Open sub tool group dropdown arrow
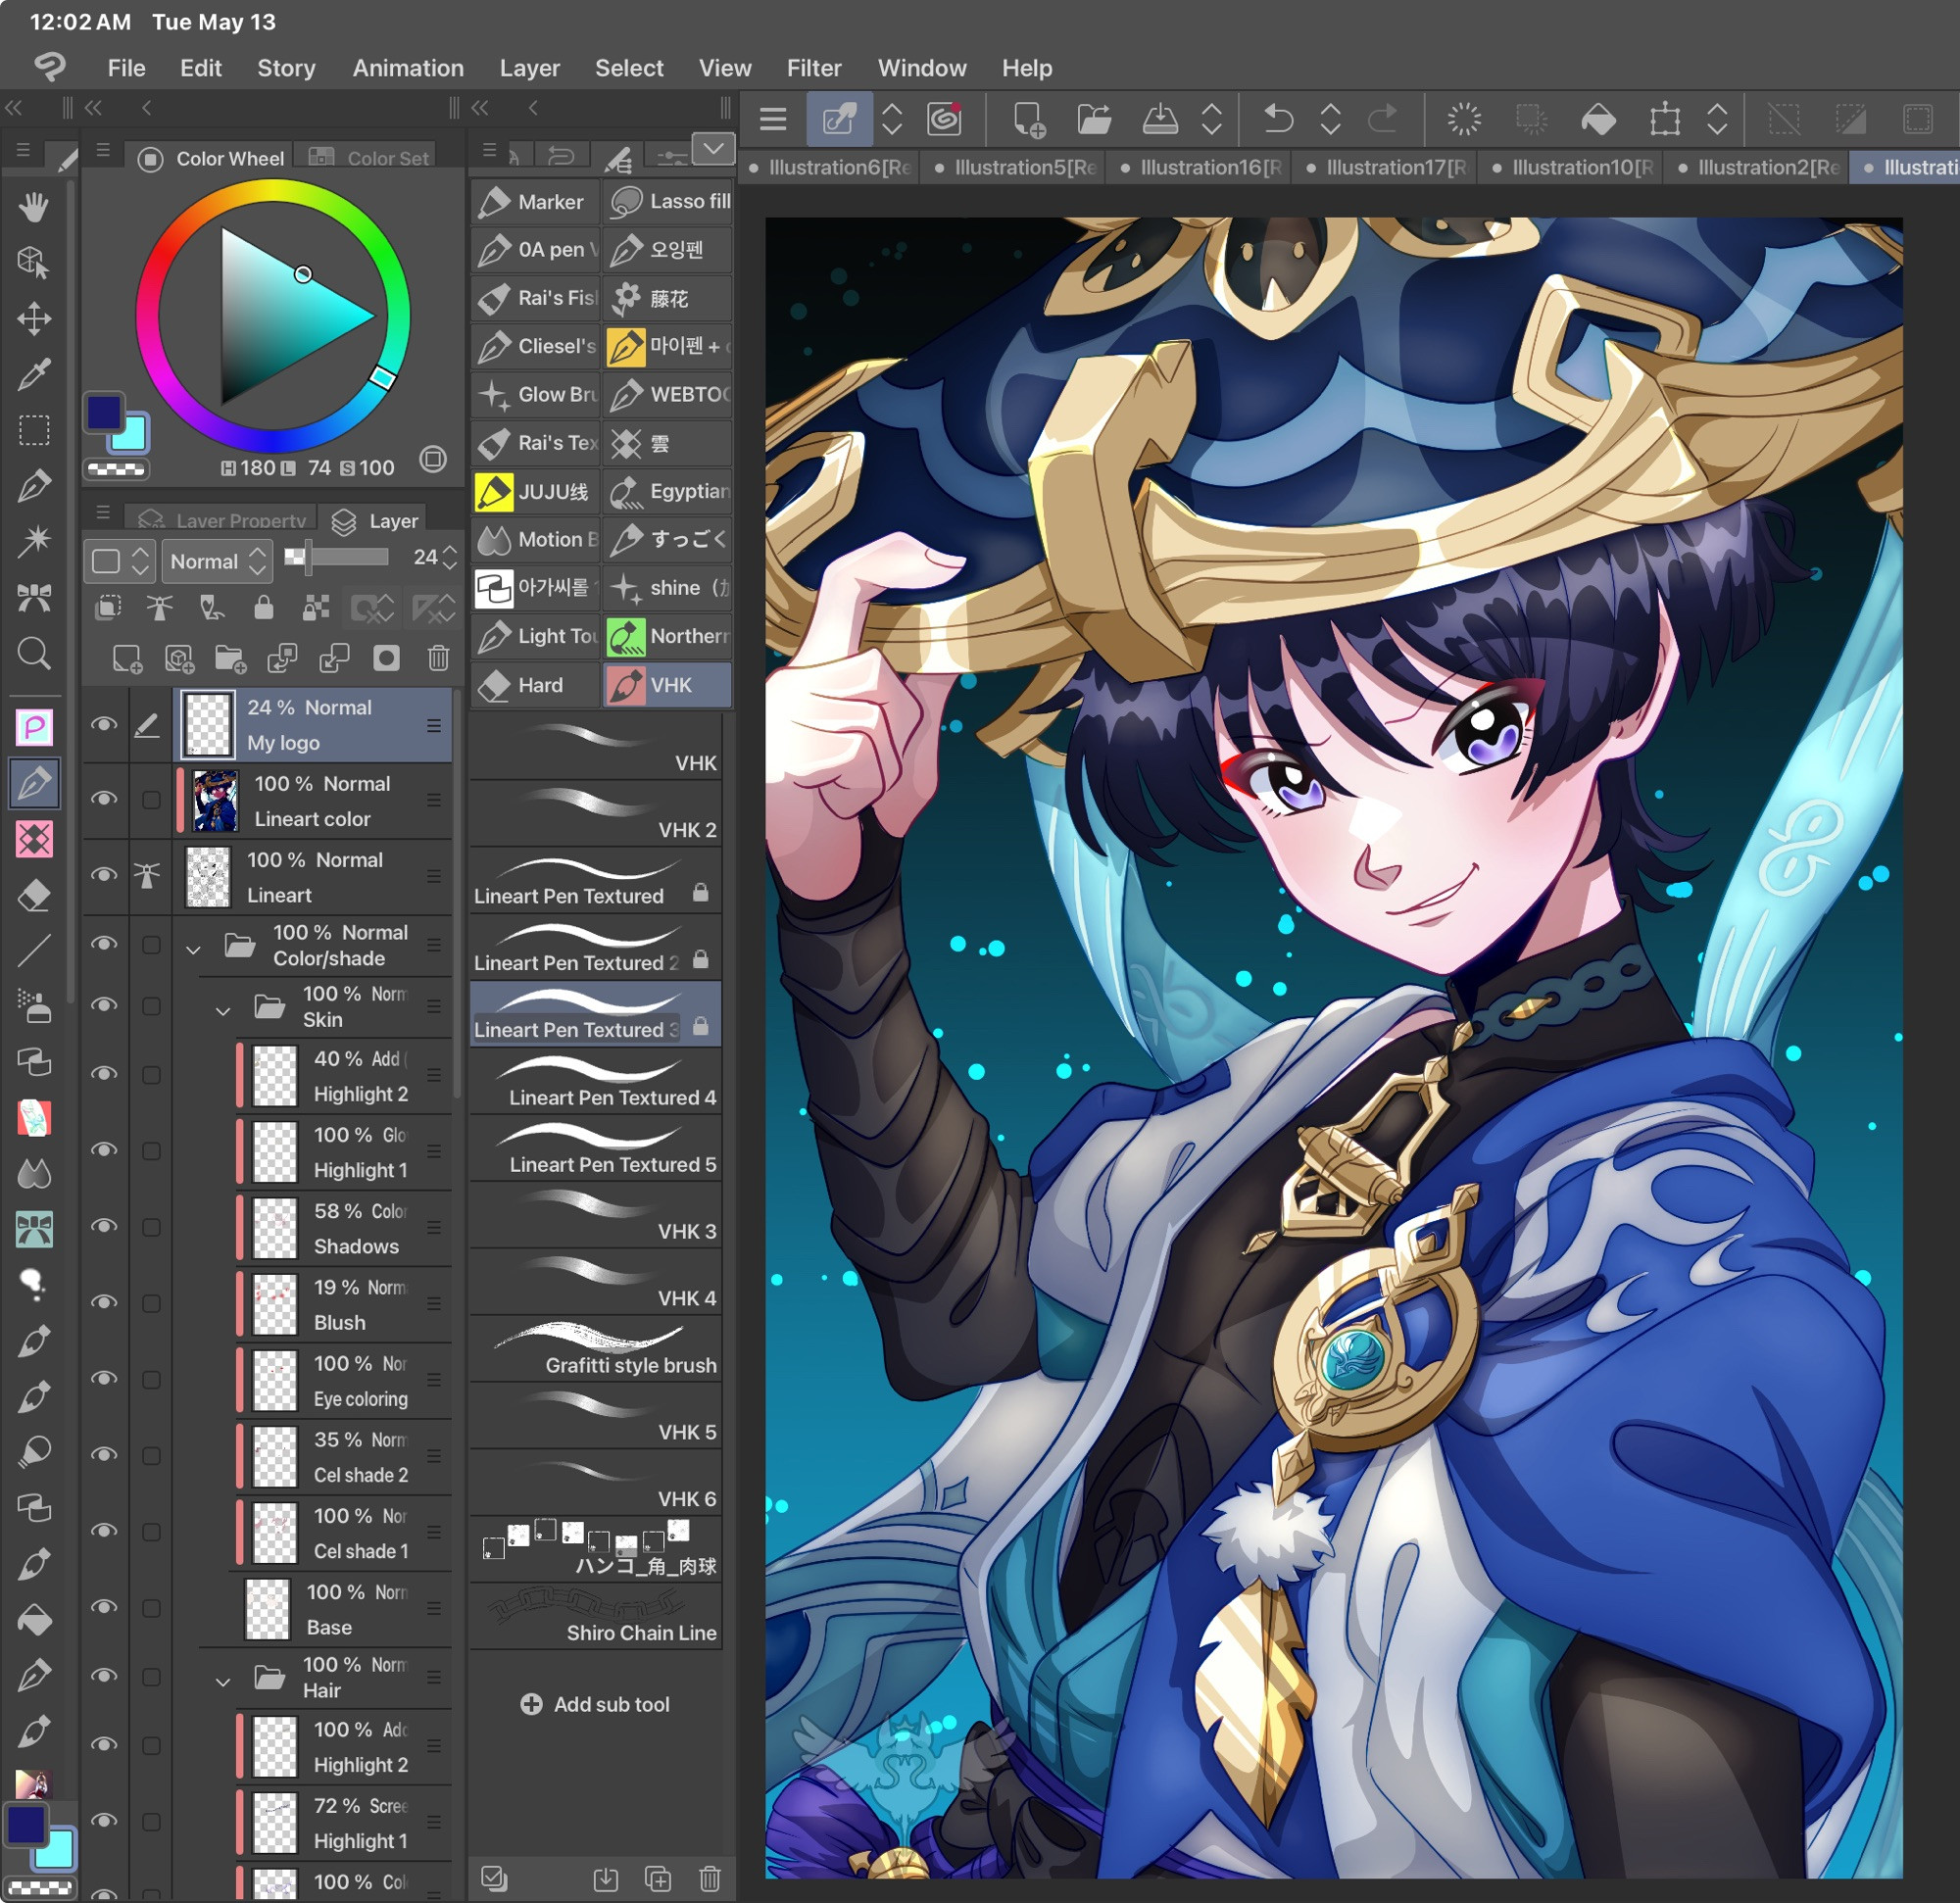The height and width of the screenshot is (1903, 1960). point(714,149)
